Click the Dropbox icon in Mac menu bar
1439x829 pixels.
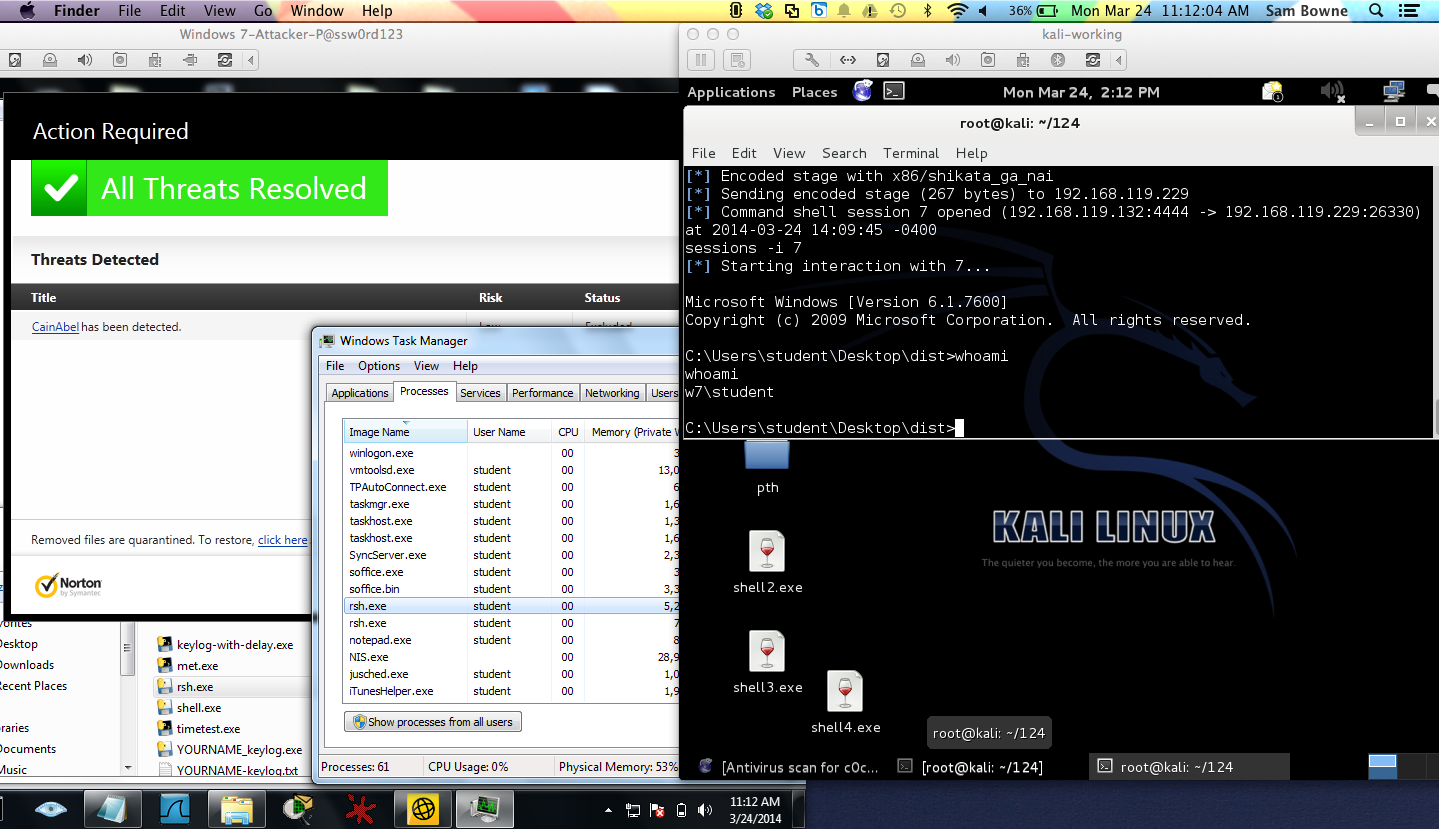[765, 11]
